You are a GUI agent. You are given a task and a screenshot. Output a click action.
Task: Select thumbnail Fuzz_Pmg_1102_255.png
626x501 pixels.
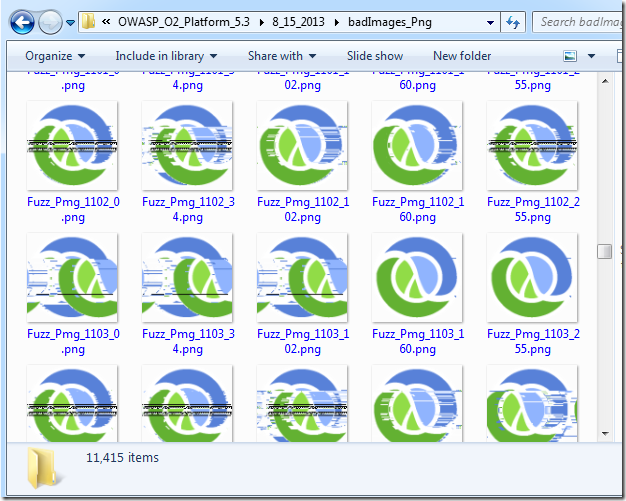click(532, 145)
